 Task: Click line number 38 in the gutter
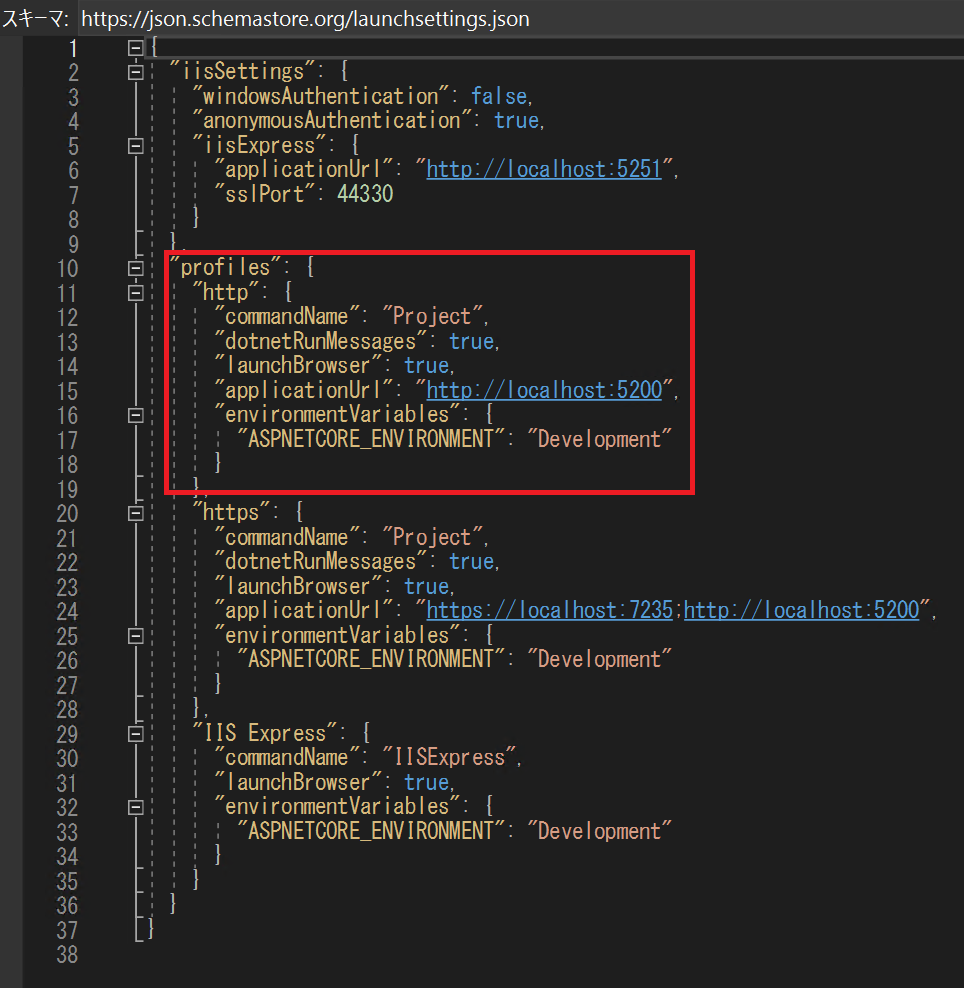(67, 955)
